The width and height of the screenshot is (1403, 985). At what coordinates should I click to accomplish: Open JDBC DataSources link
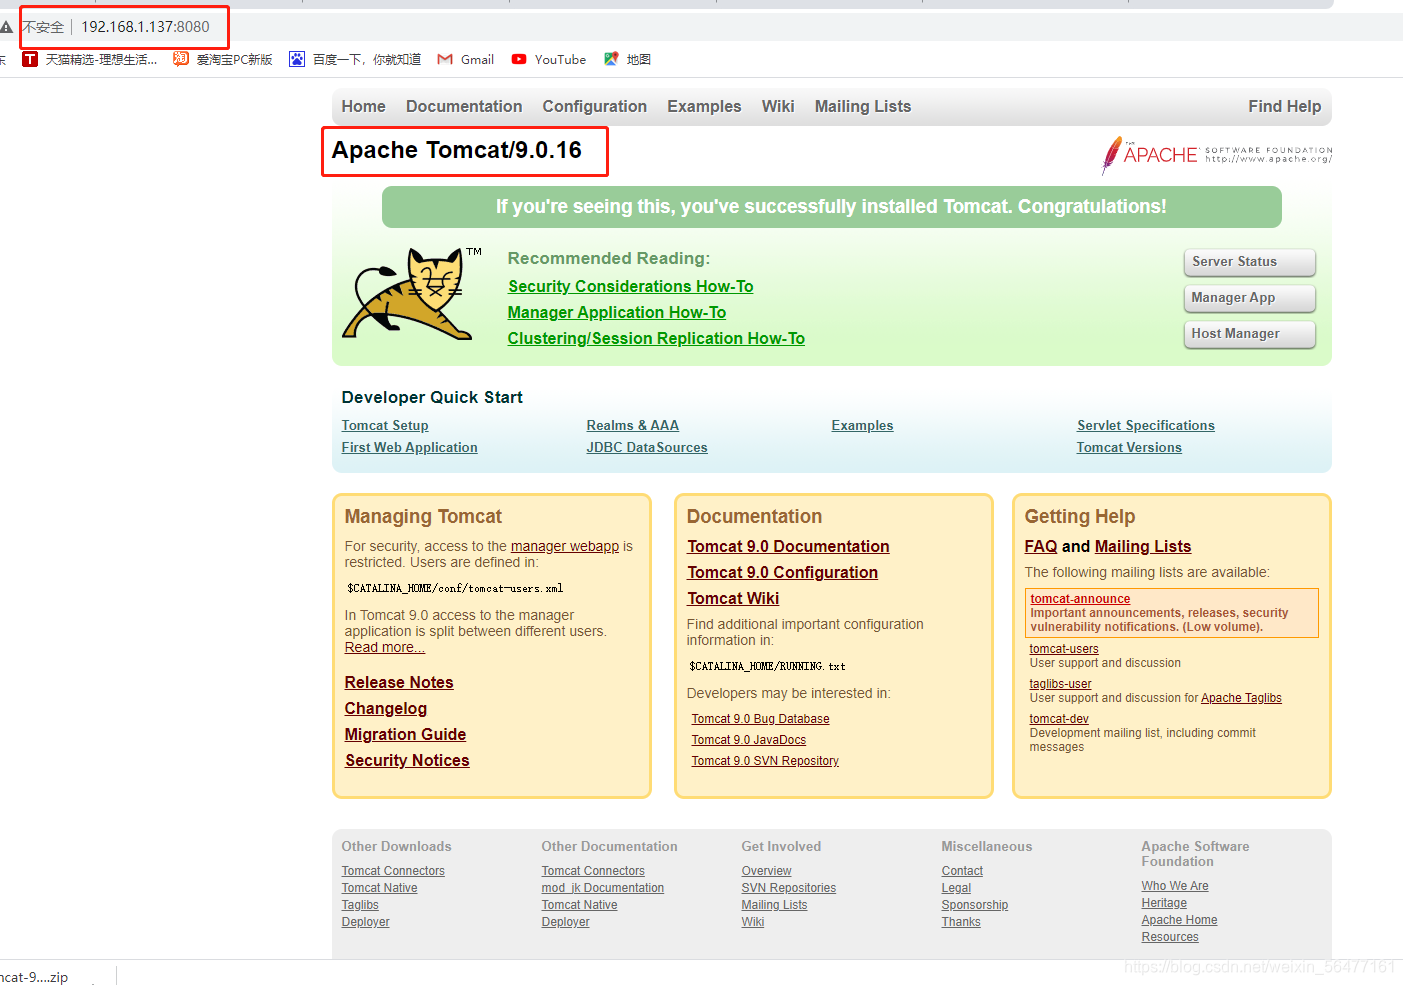(646, 447)
